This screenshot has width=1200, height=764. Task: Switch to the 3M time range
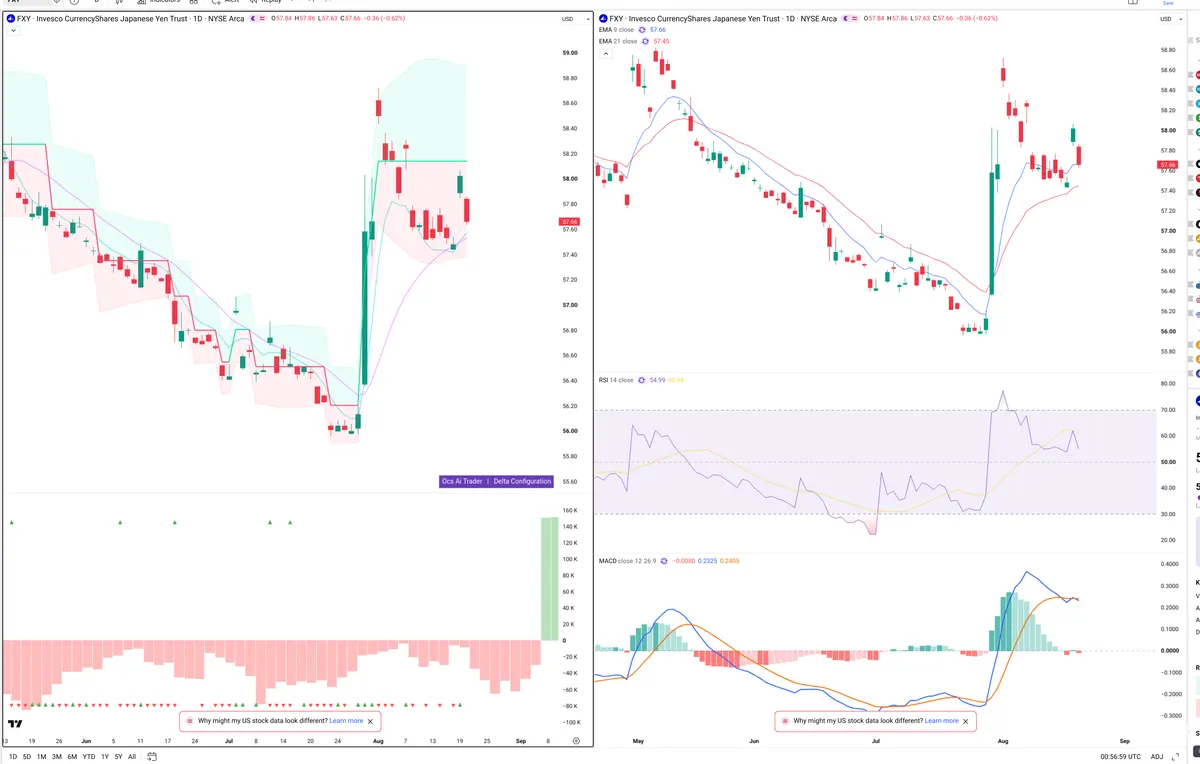(57, 756)
